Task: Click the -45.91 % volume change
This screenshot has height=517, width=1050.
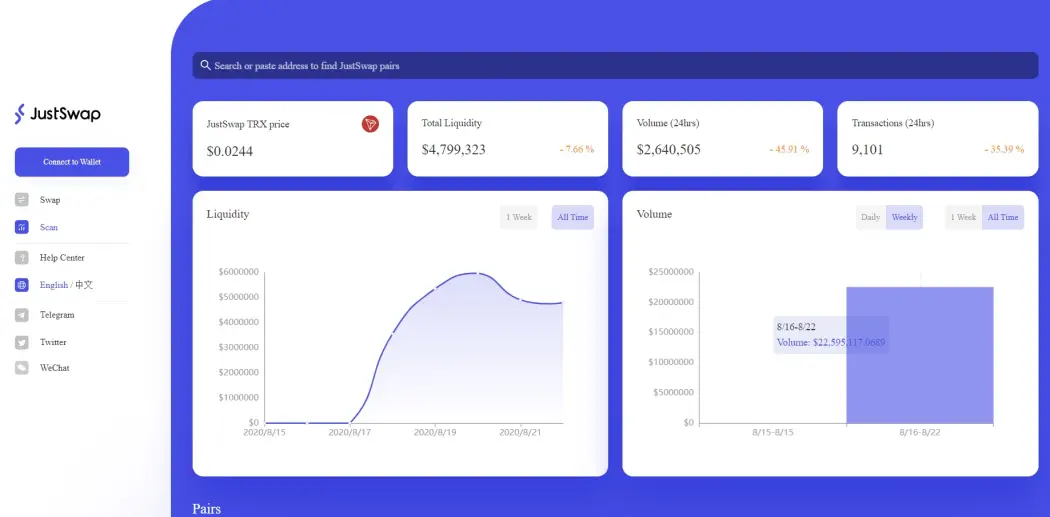Action: 790,149
